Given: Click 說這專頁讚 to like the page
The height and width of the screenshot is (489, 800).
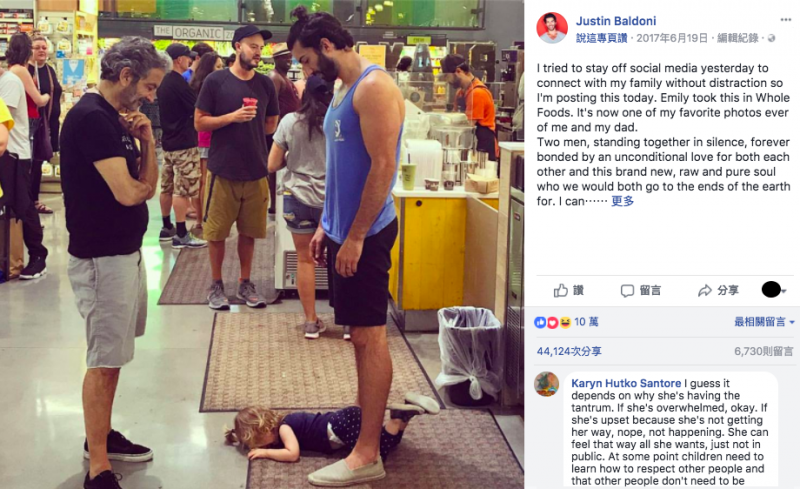Looking at the screenshot, I should click(602, 38).
